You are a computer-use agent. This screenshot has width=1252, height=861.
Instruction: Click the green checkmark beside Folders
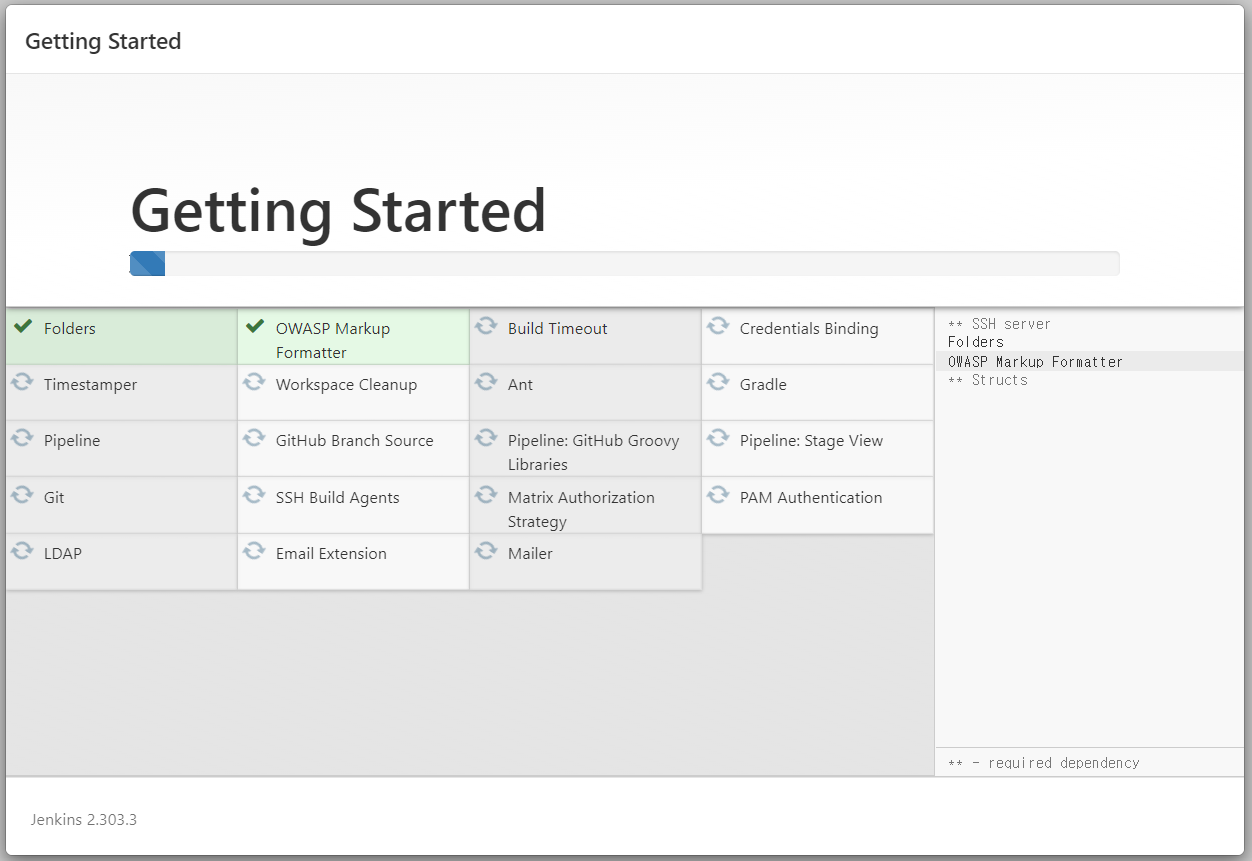(23, 327)
